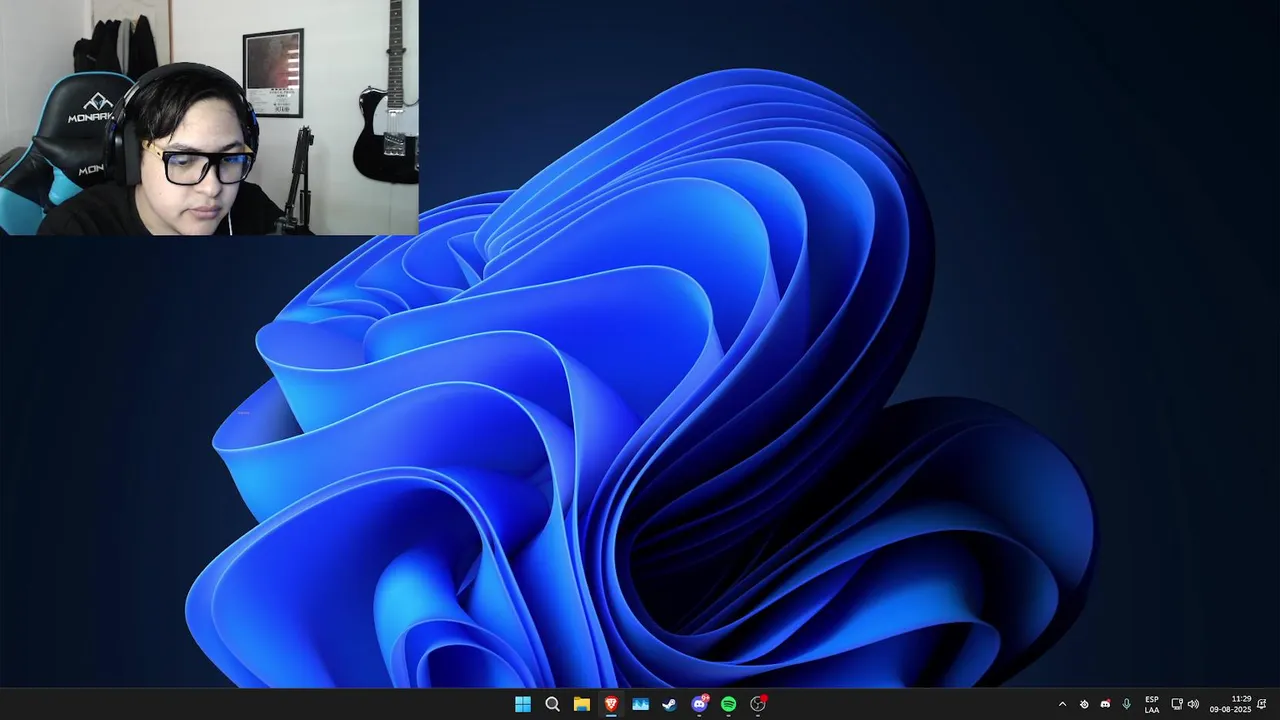Click the Discord tray icon
1280x720 pixels.
point(1105,704)
